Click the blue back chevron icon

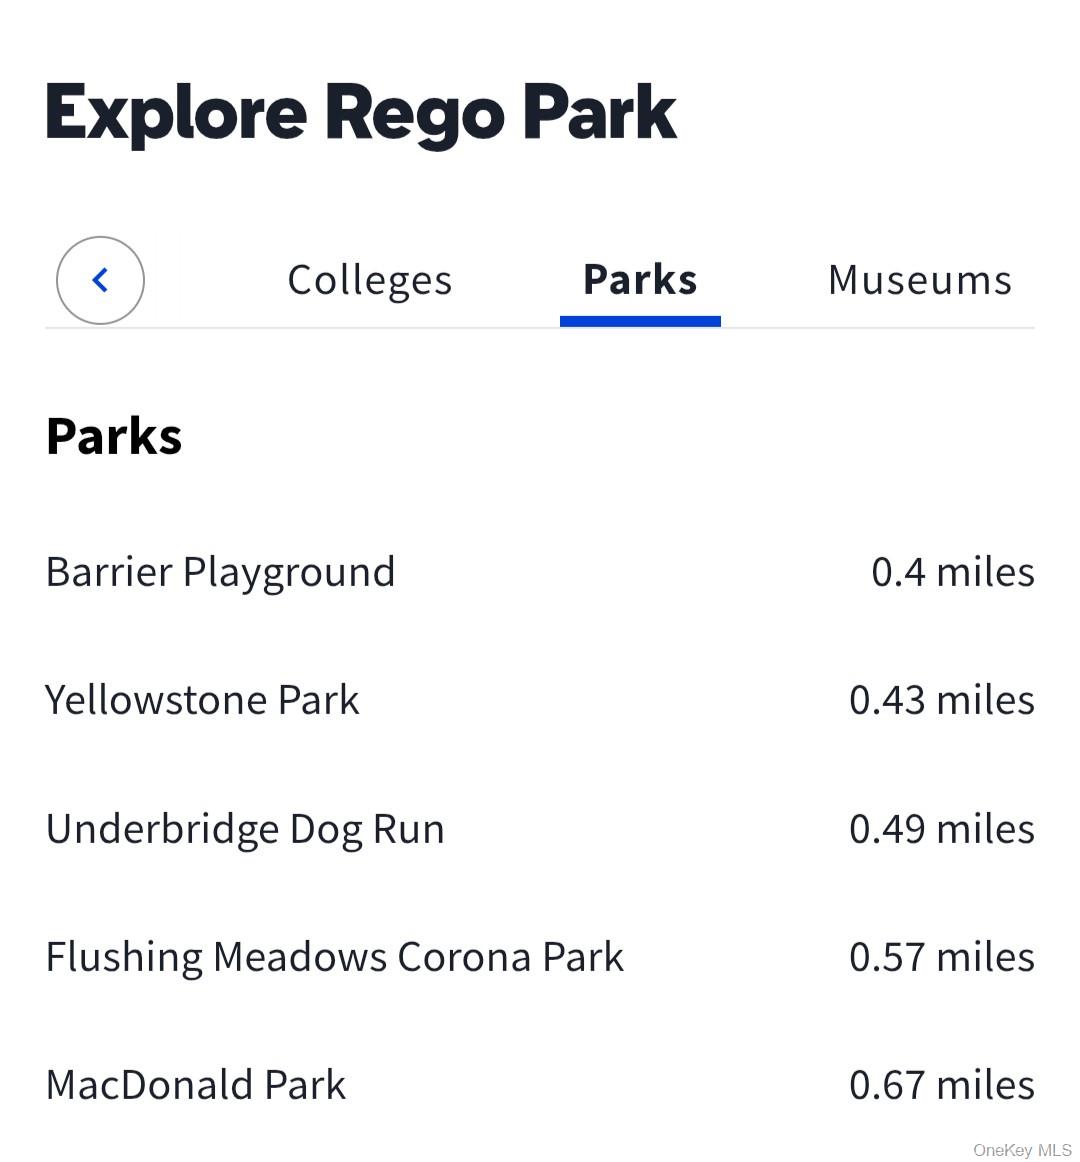coord(100,280)
